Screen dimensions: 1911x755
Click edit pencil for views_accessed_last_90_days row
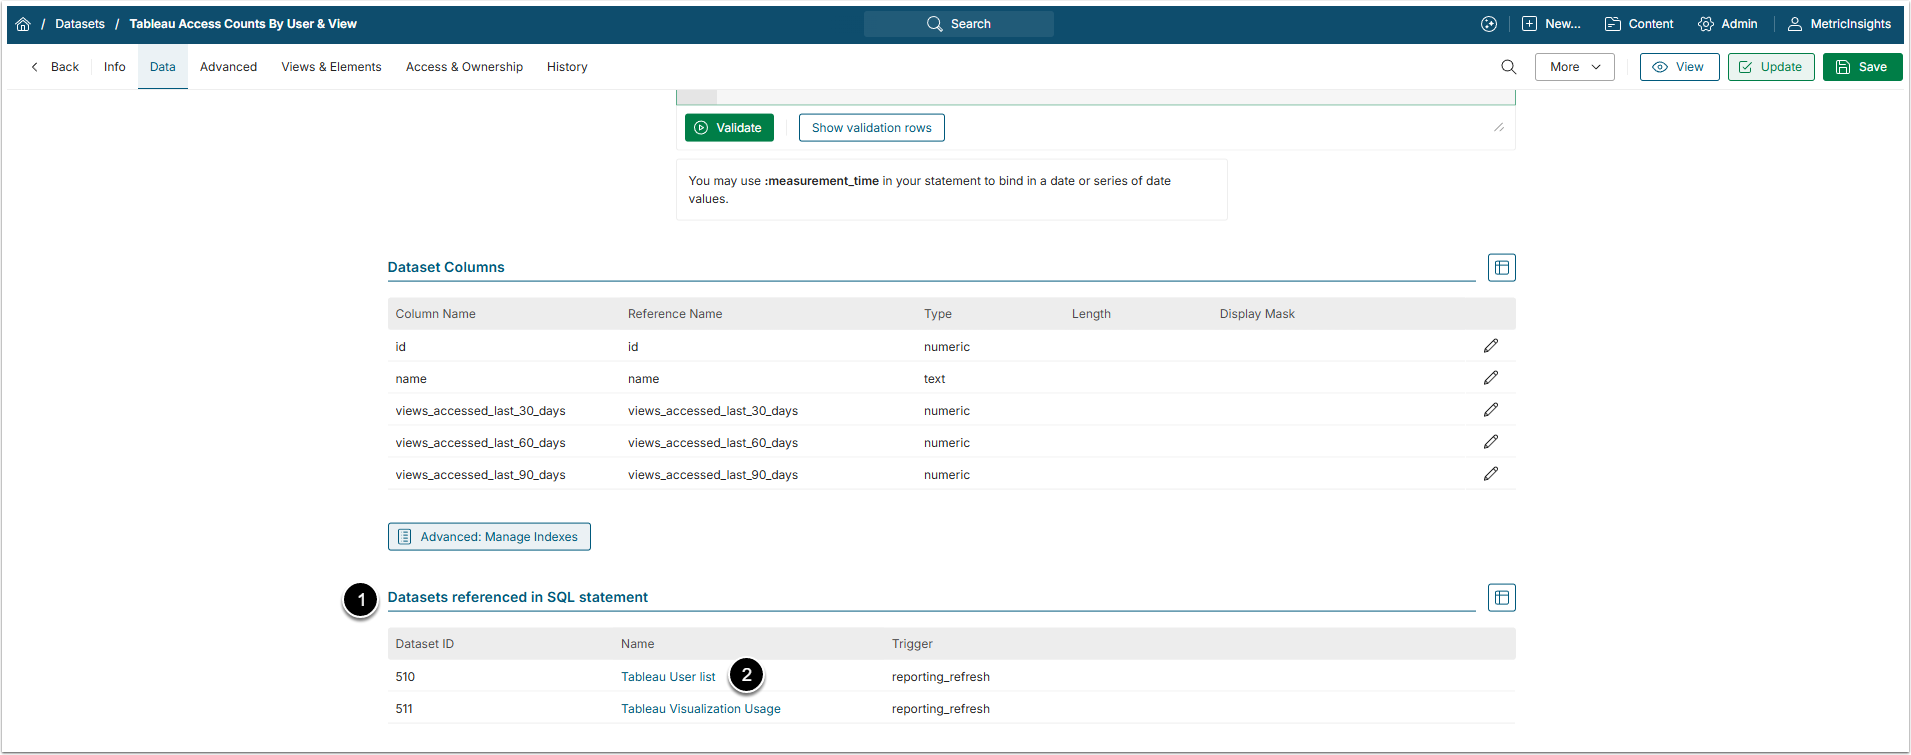pos(1490,474)
